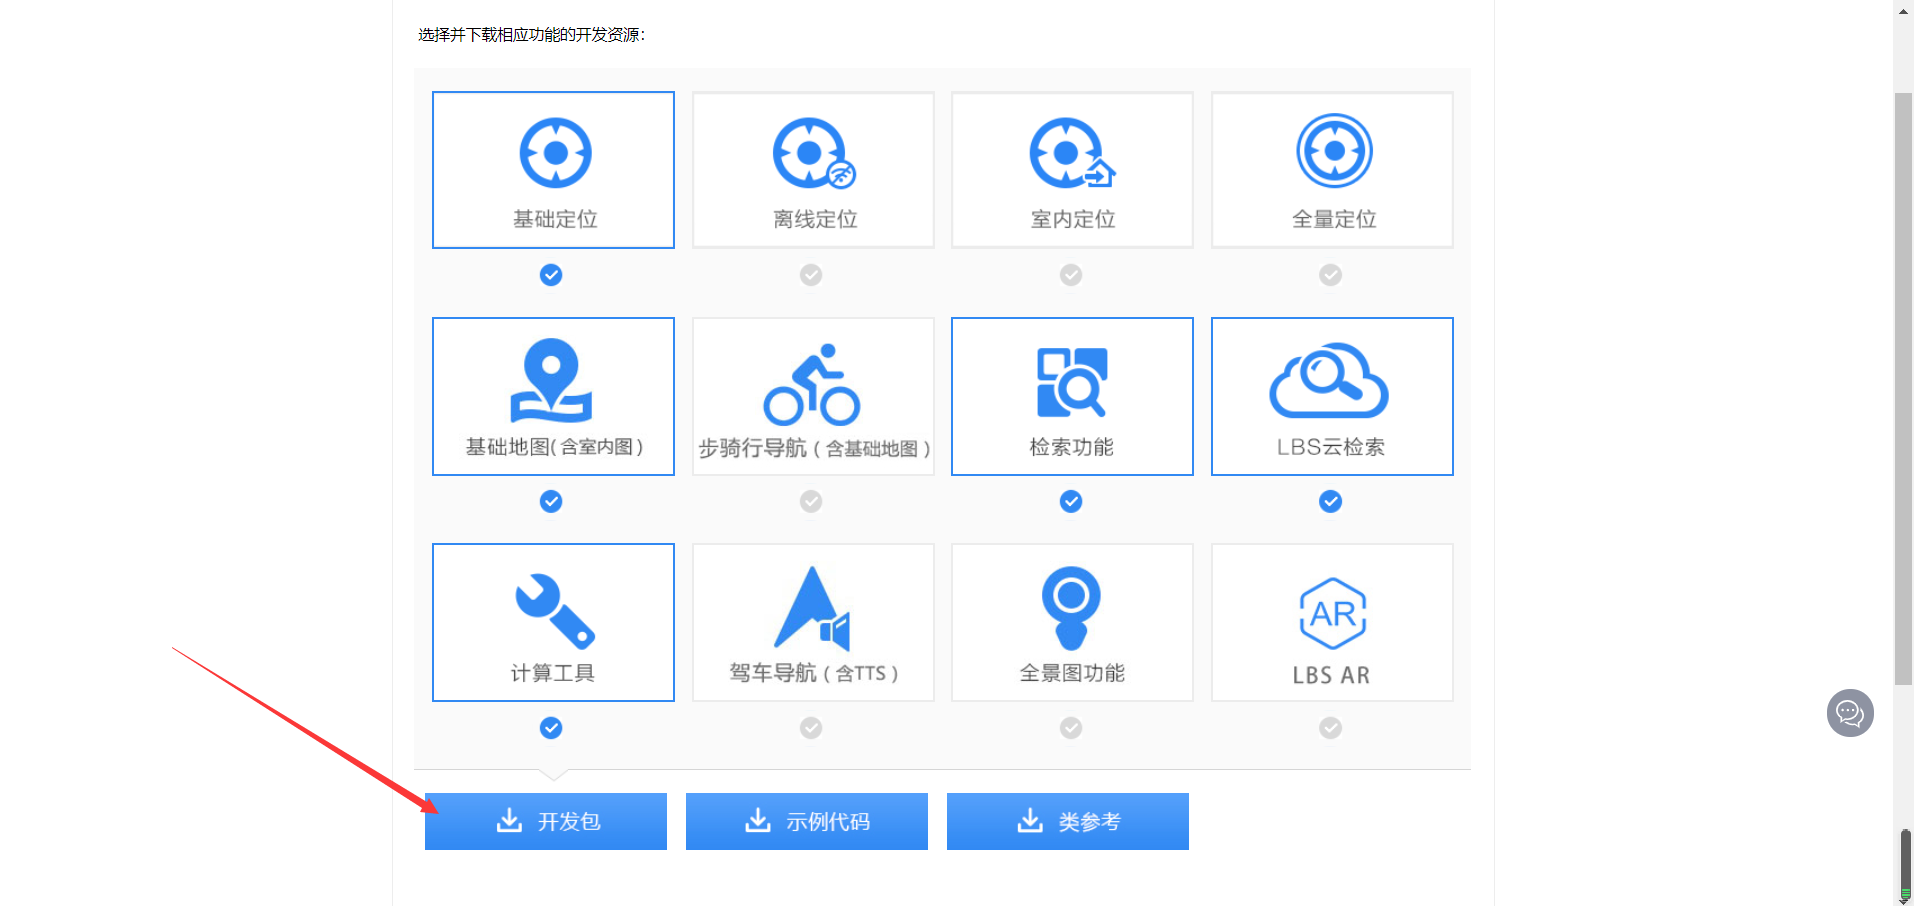Select the 室内定位 feature card

point(1072,170)
